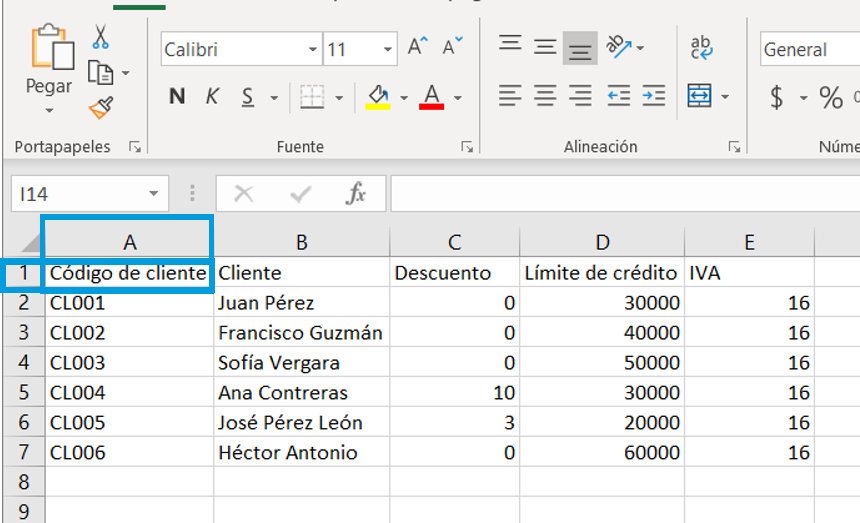Open the font name Calibri dropdown

[x=313, y=49]
